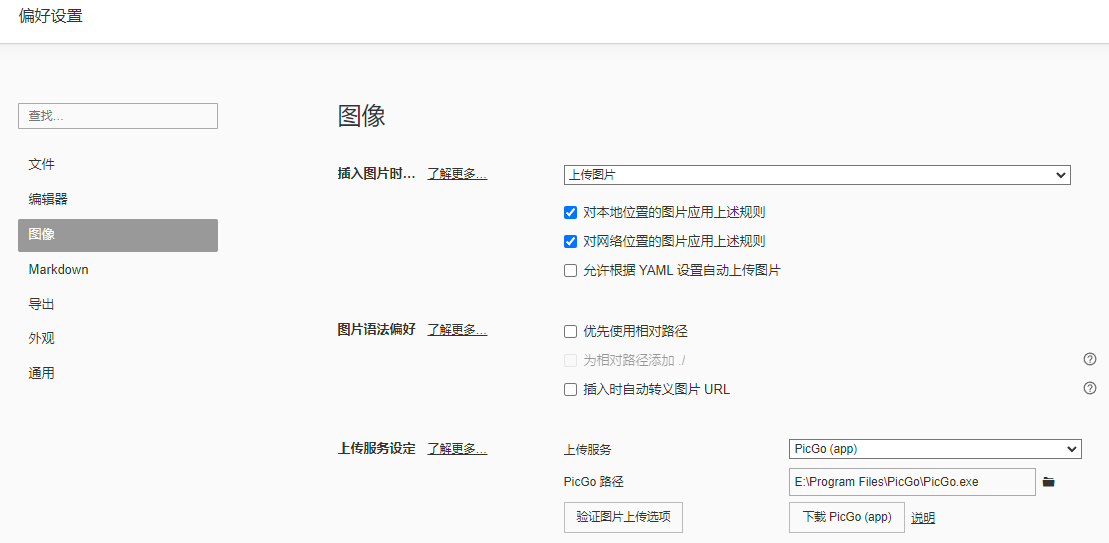Viewport: 1109px width, 543px height.
Task: Click the 验证图片上传选项 button
Action: pos(623,517)
